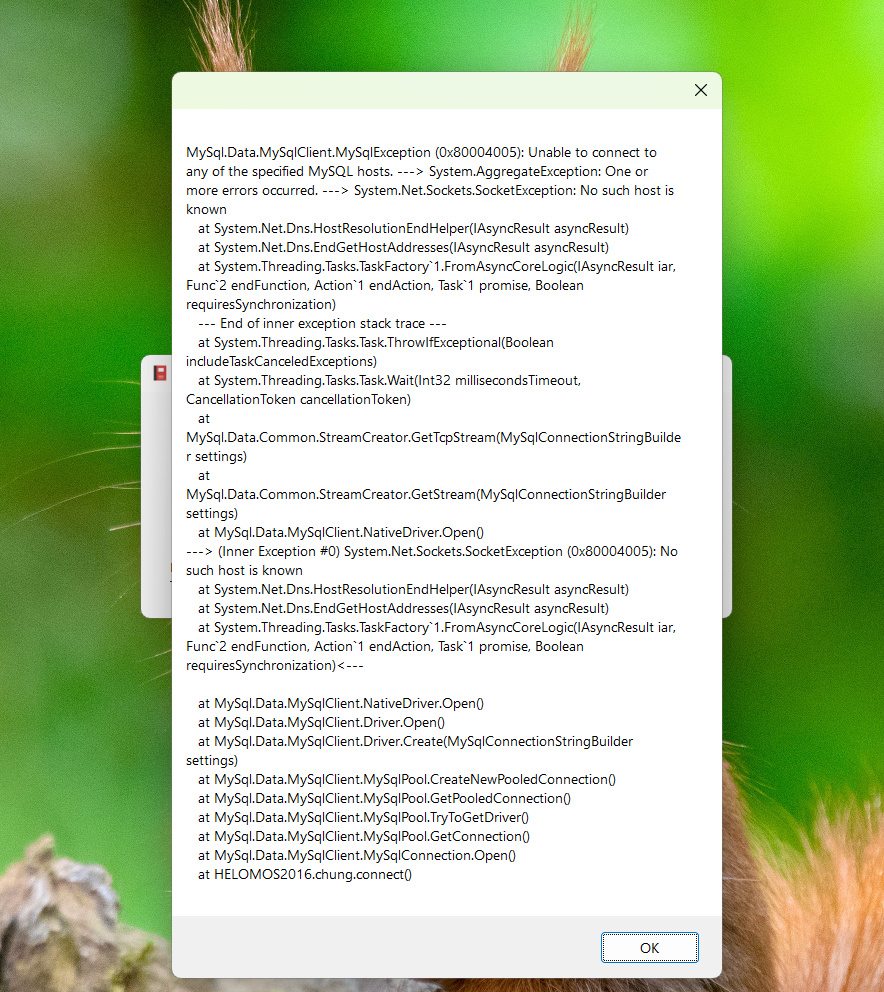Screen dimensions: 884x992
Task: Click the text 'at MySql.Data.MySqlClient.MySqlConnection.Open()'
Action: [357, 855]
